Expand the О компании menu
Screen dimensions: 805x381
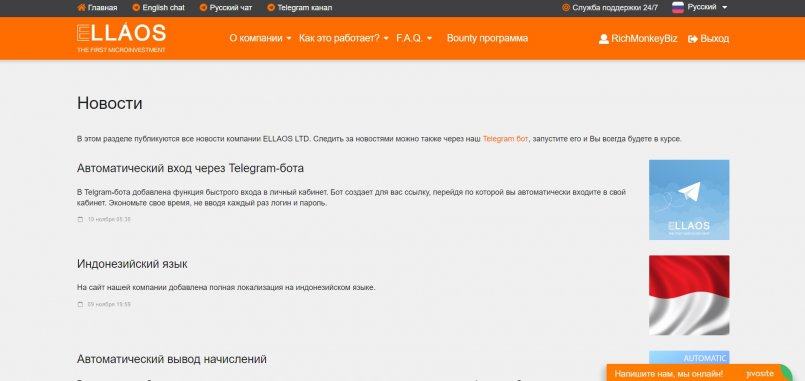260,39
